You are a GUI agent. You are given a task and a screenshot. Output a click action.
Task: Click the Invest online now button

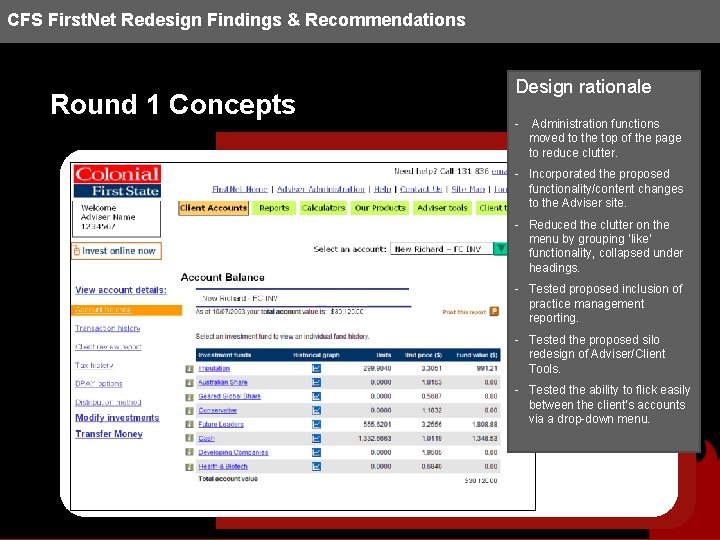click(117, 251)
